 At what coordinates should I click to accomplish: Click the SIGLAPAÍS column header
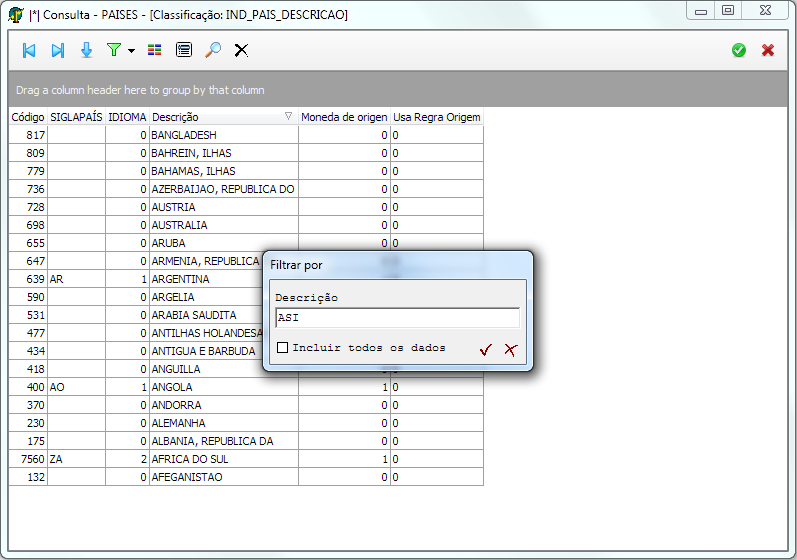76,117
